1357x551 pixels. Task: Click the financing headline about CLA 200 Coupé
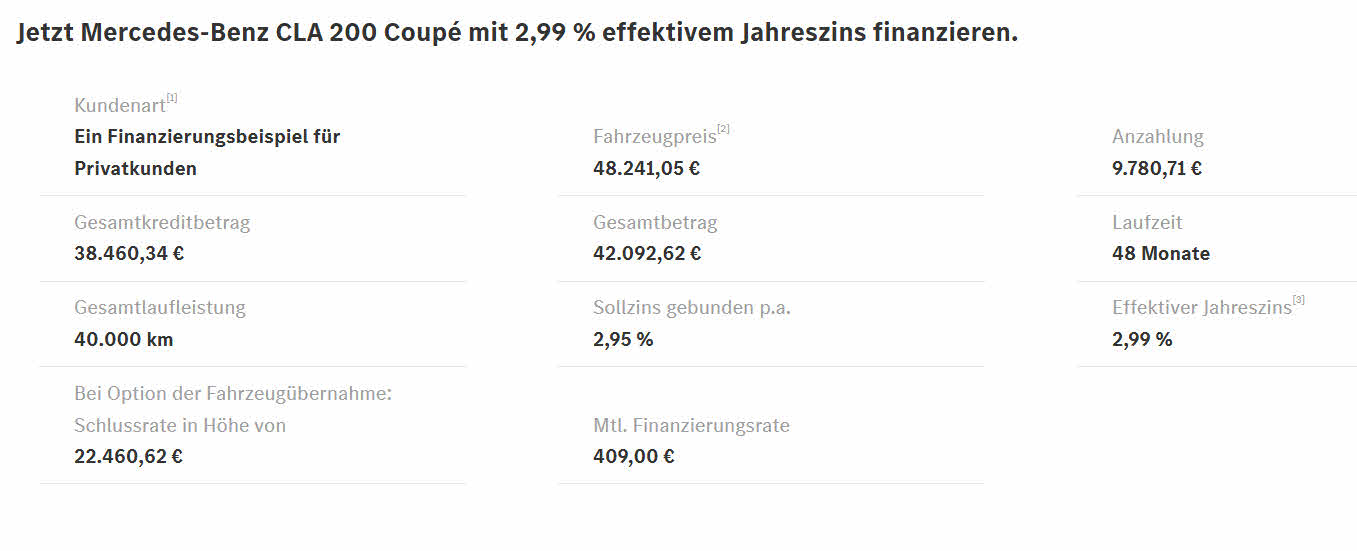(x=518, y=33)
